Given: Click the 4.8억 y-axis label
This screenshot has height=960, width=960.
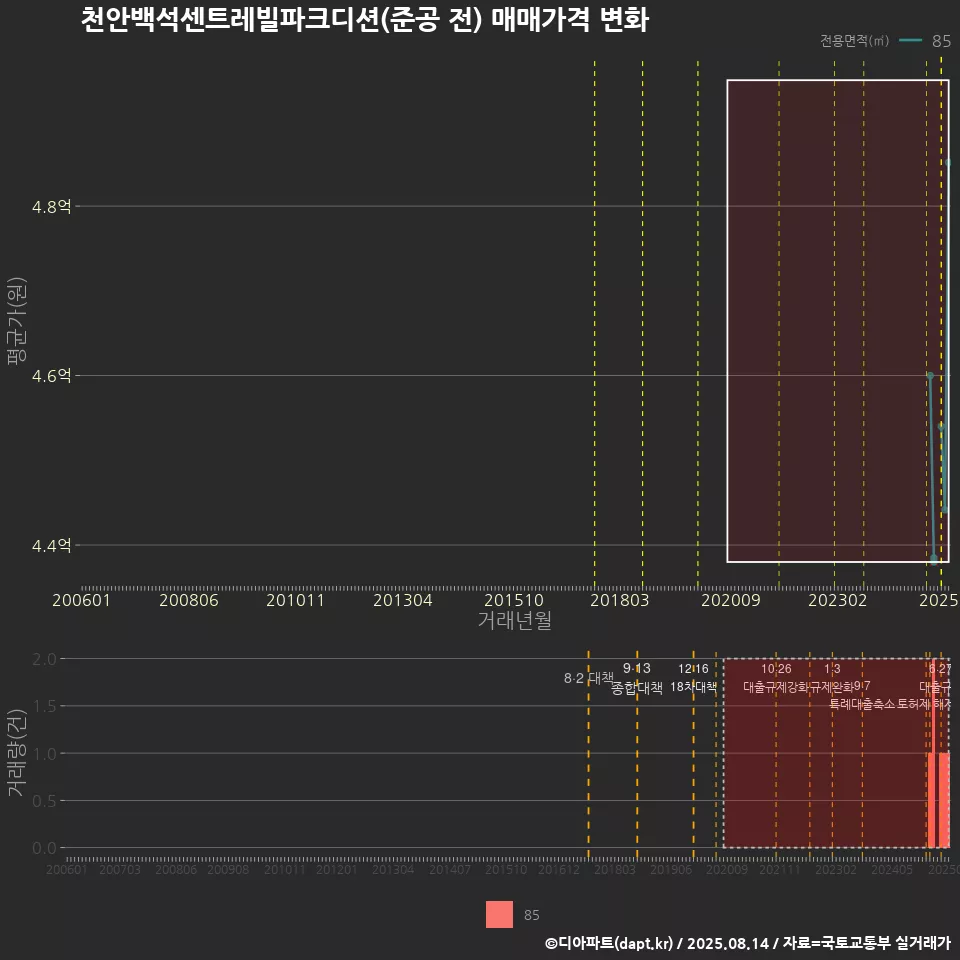Looking at the screenshot, I should pos(52,207).
